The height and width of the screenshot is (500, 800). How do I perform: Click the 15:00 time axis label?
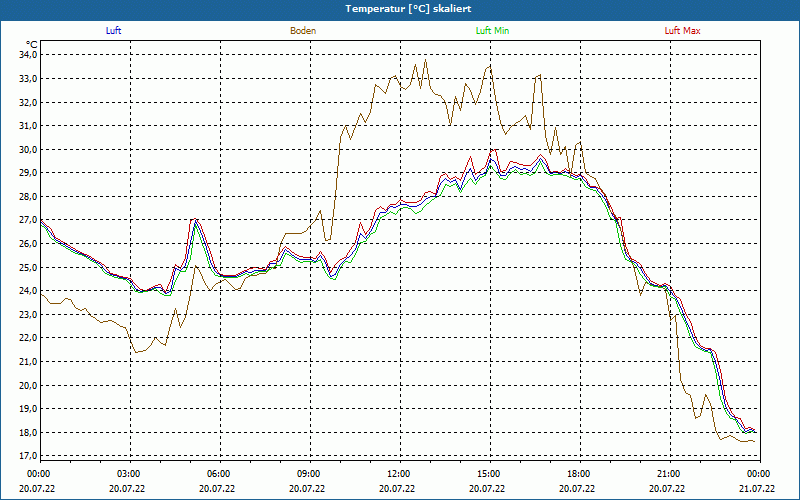[x=490, y=474]
